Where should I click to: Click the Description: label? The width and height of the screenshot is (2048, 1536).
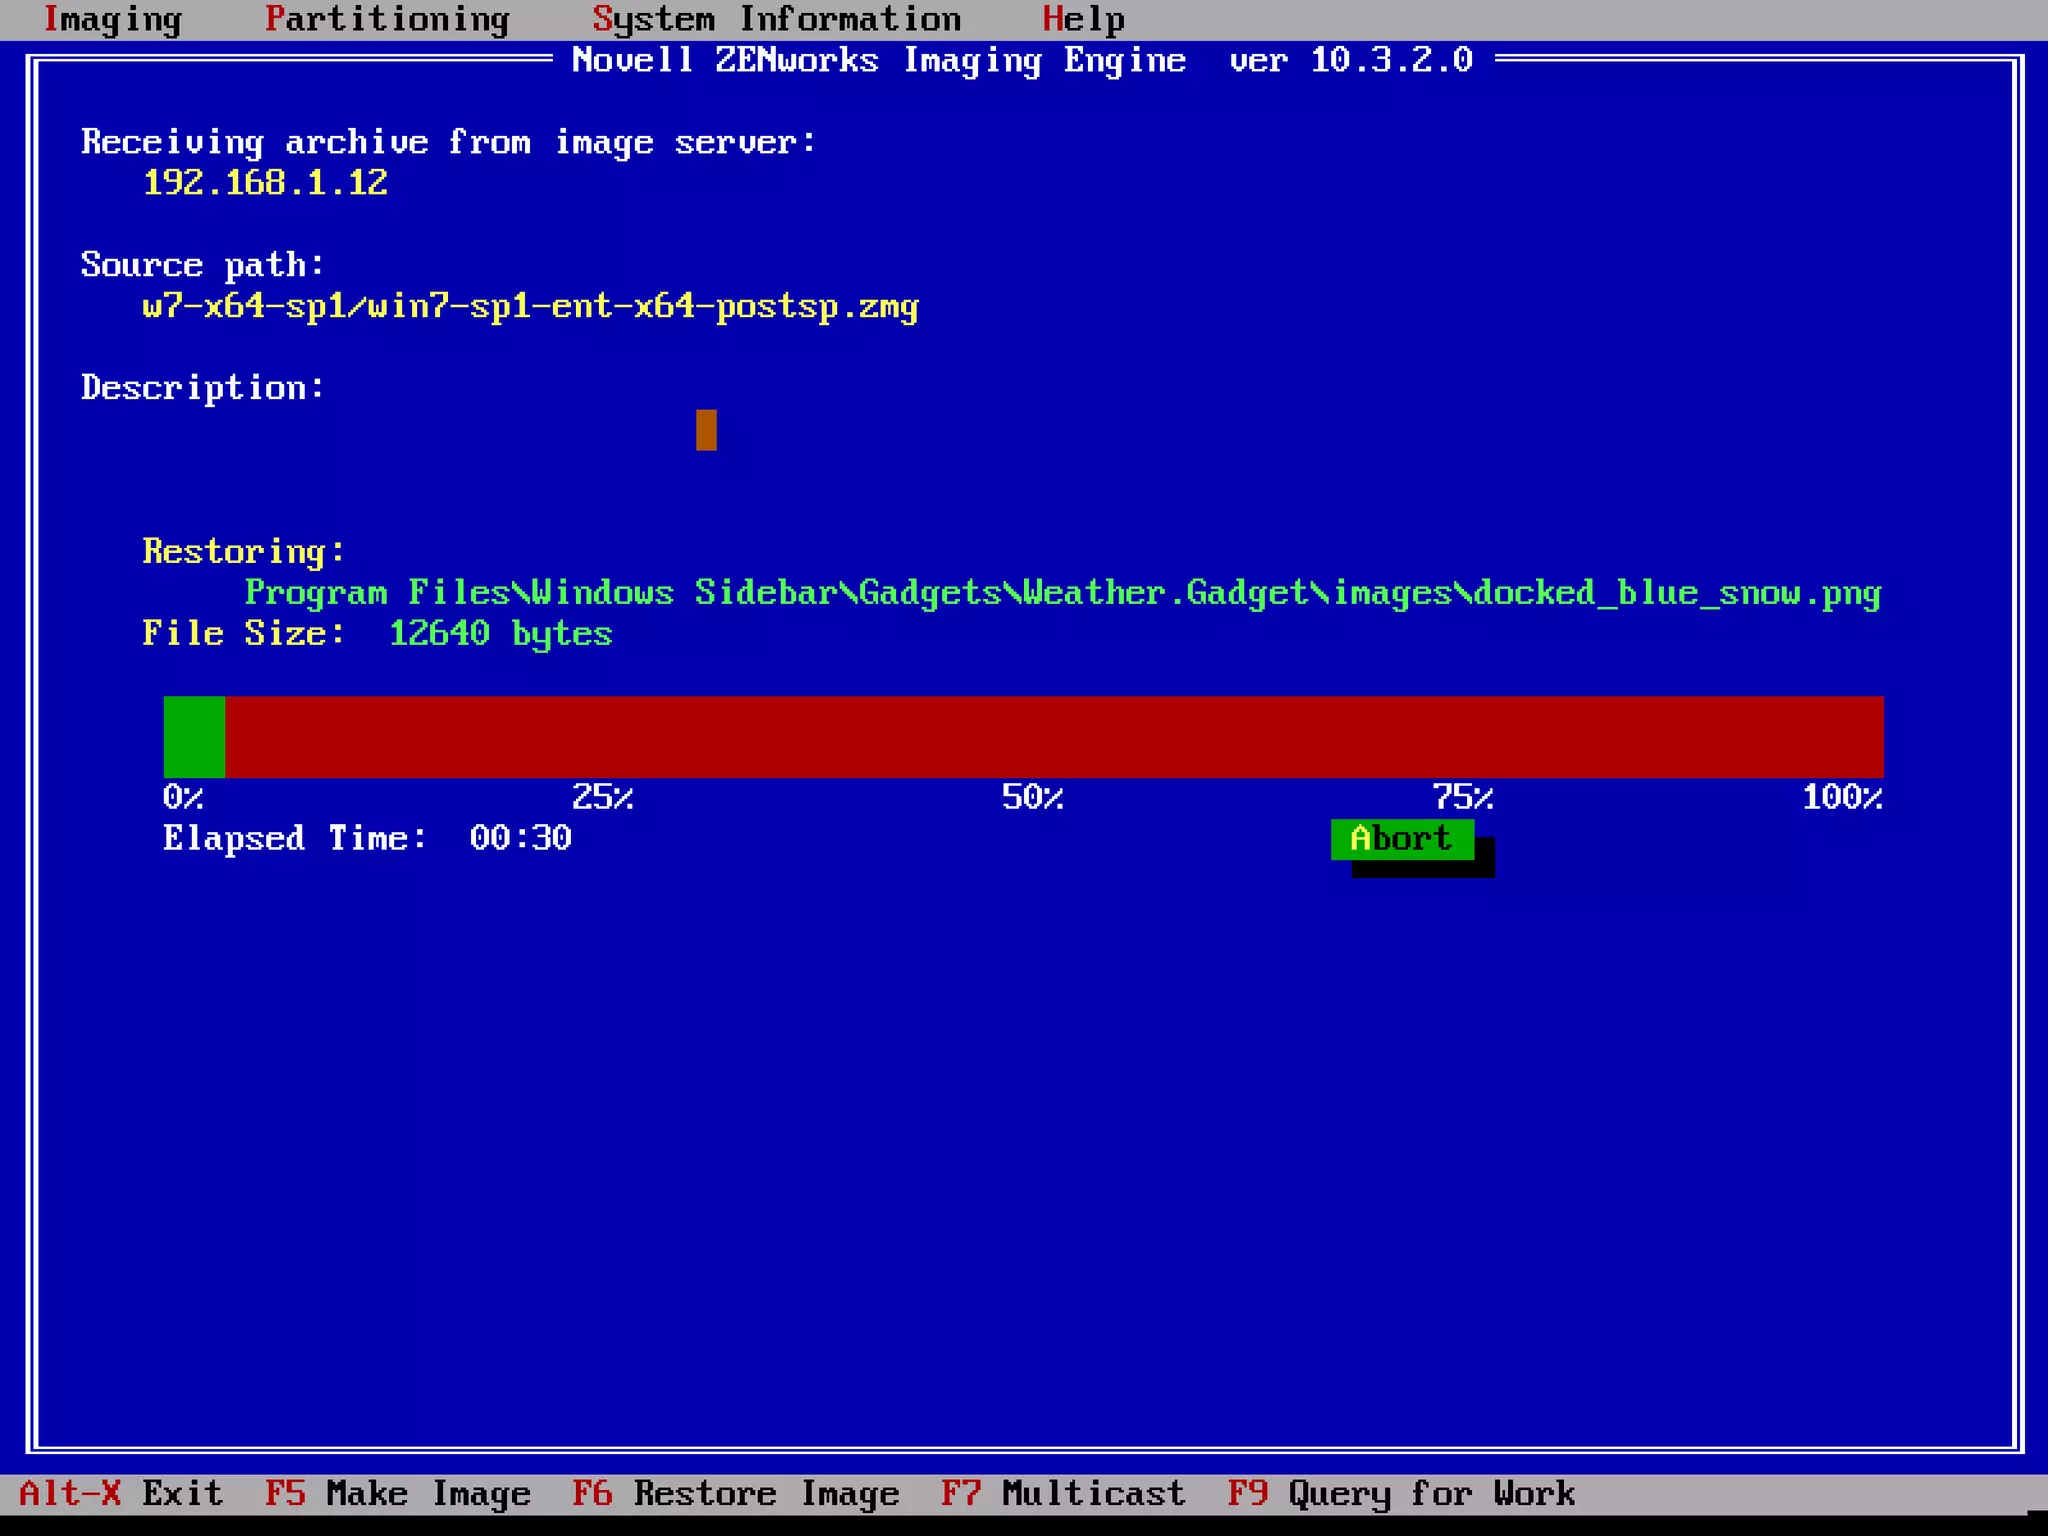(203, 388)
